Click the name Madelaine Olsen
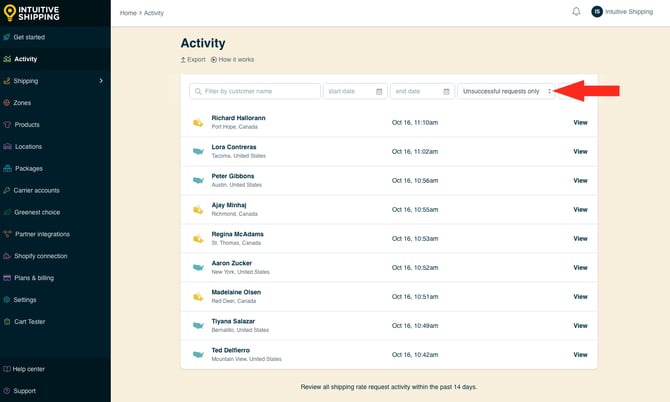This screenshot has height=402, width=670. [236, 292]
